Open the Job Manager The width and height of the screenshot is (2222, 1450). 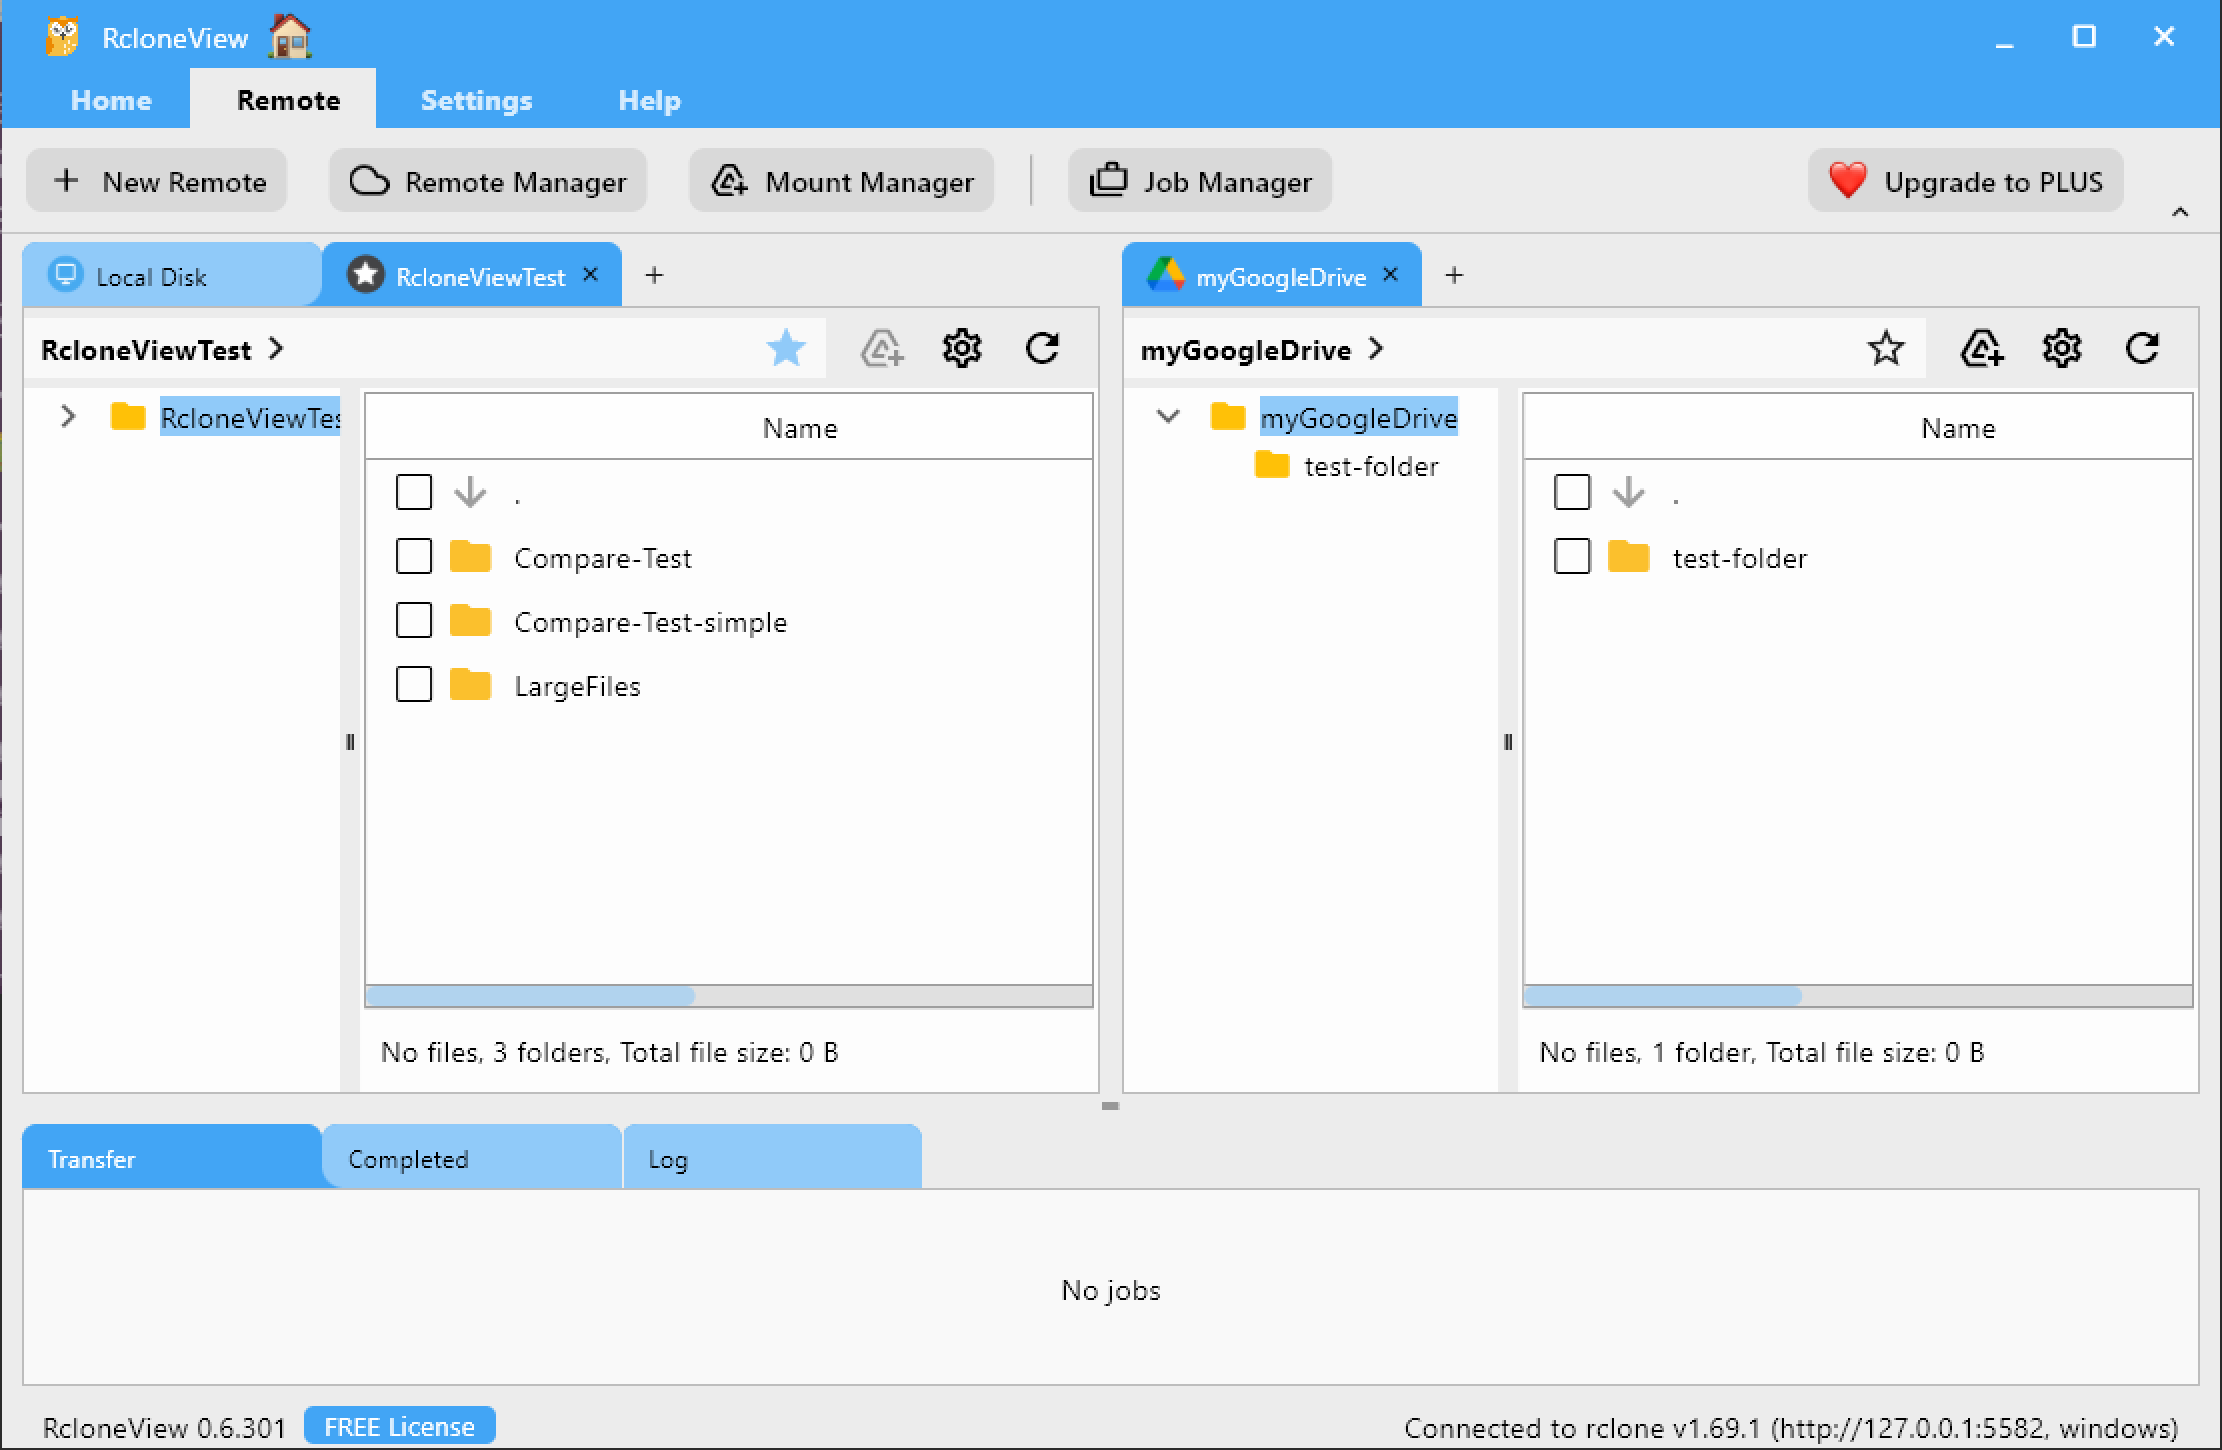[1199, 181]
